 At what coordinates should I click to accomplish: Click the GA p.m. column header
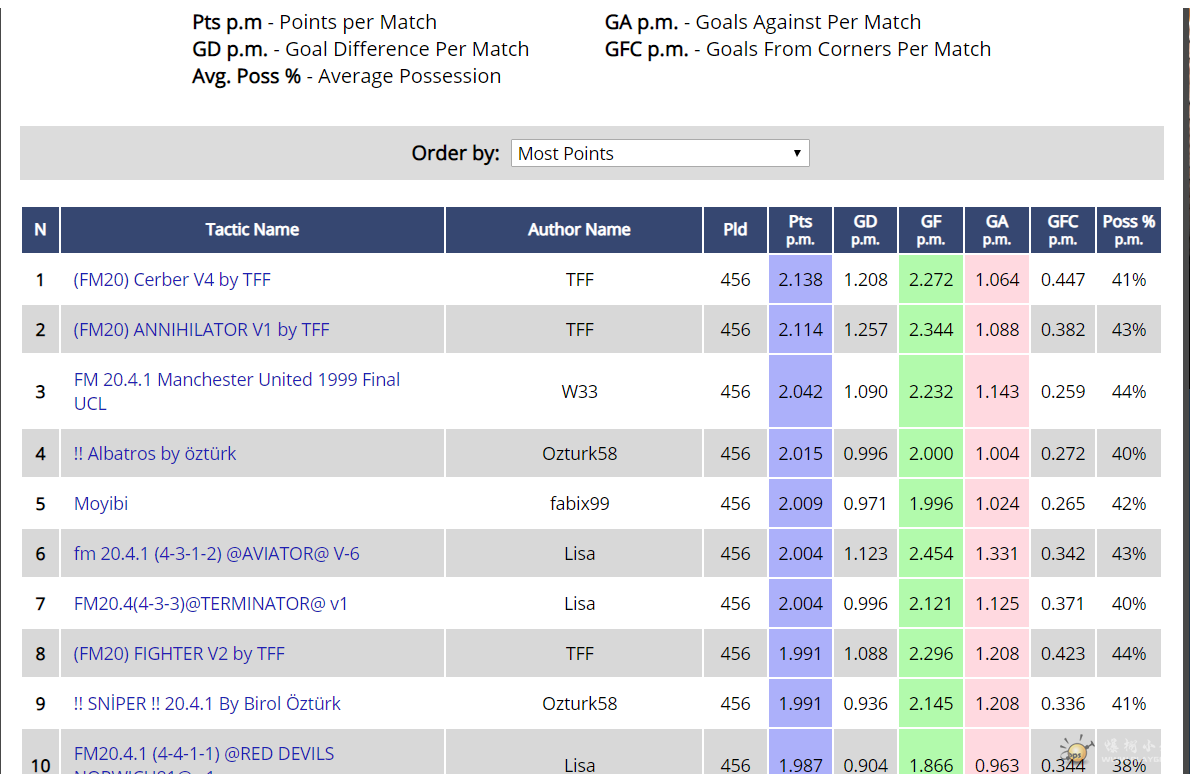click(997, 230)
